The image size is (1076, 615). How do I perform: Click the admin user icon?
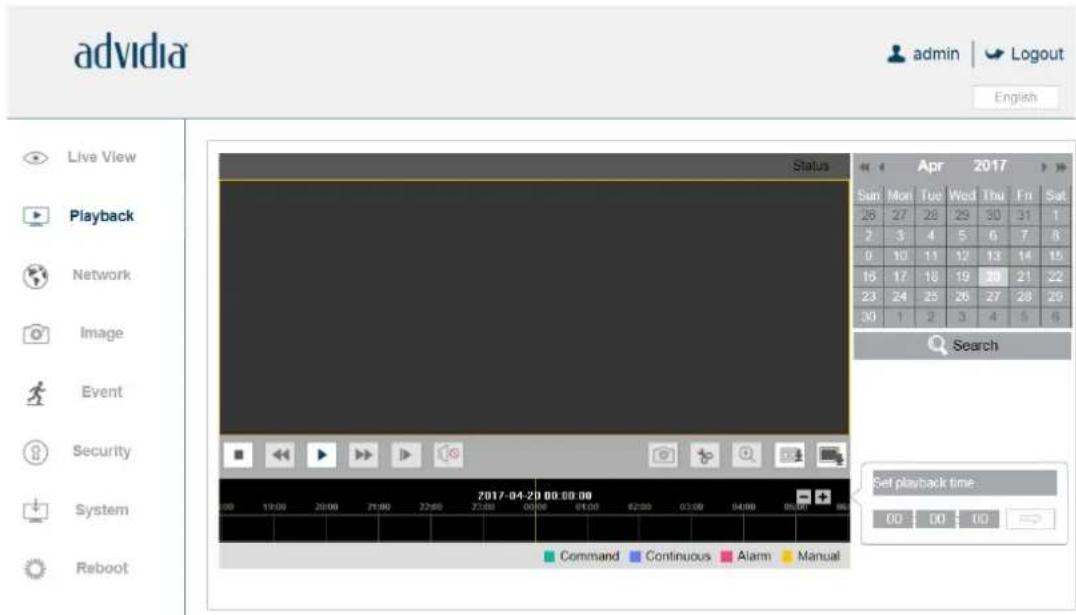pyautogui.click(x=896, y=54)
